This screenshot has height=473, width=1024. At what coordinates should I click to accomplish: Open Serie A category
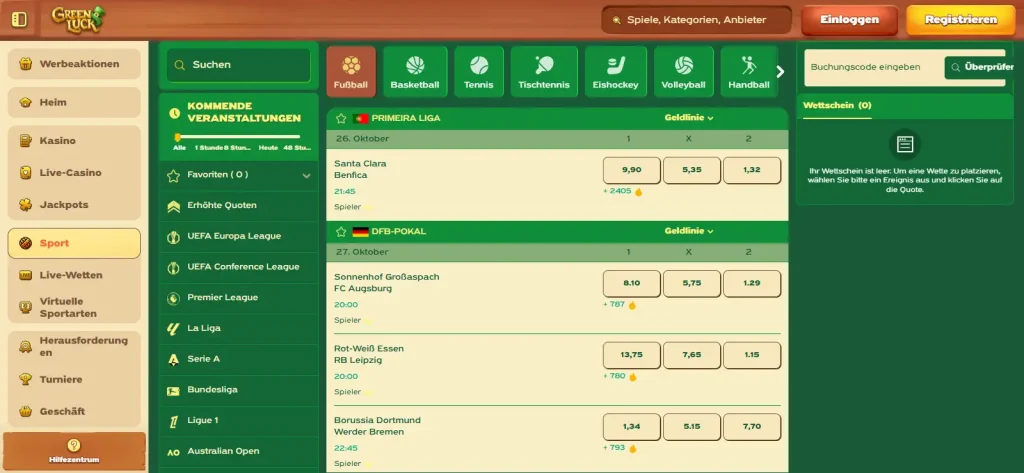coord(238,359)
